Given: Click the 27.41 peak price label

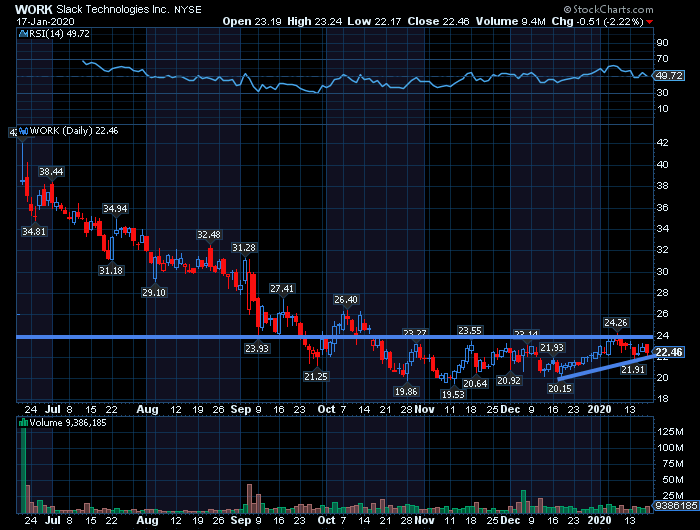Looking at the screenshot, I should 282,288.
